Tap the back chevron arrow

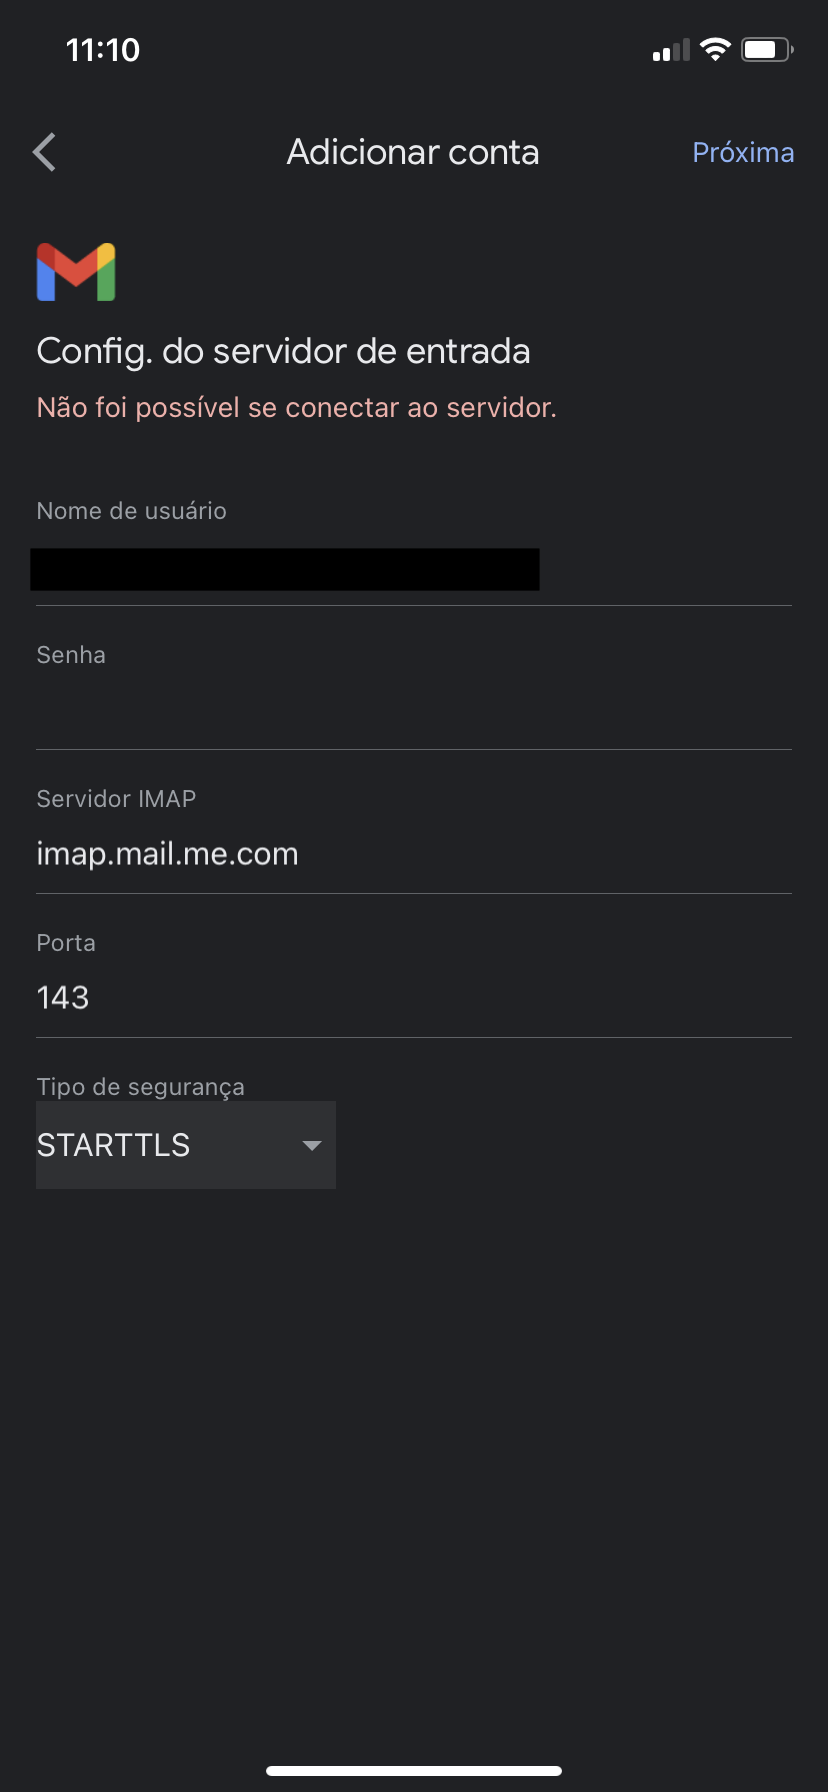pyautogui.click(x=45, y=152)
